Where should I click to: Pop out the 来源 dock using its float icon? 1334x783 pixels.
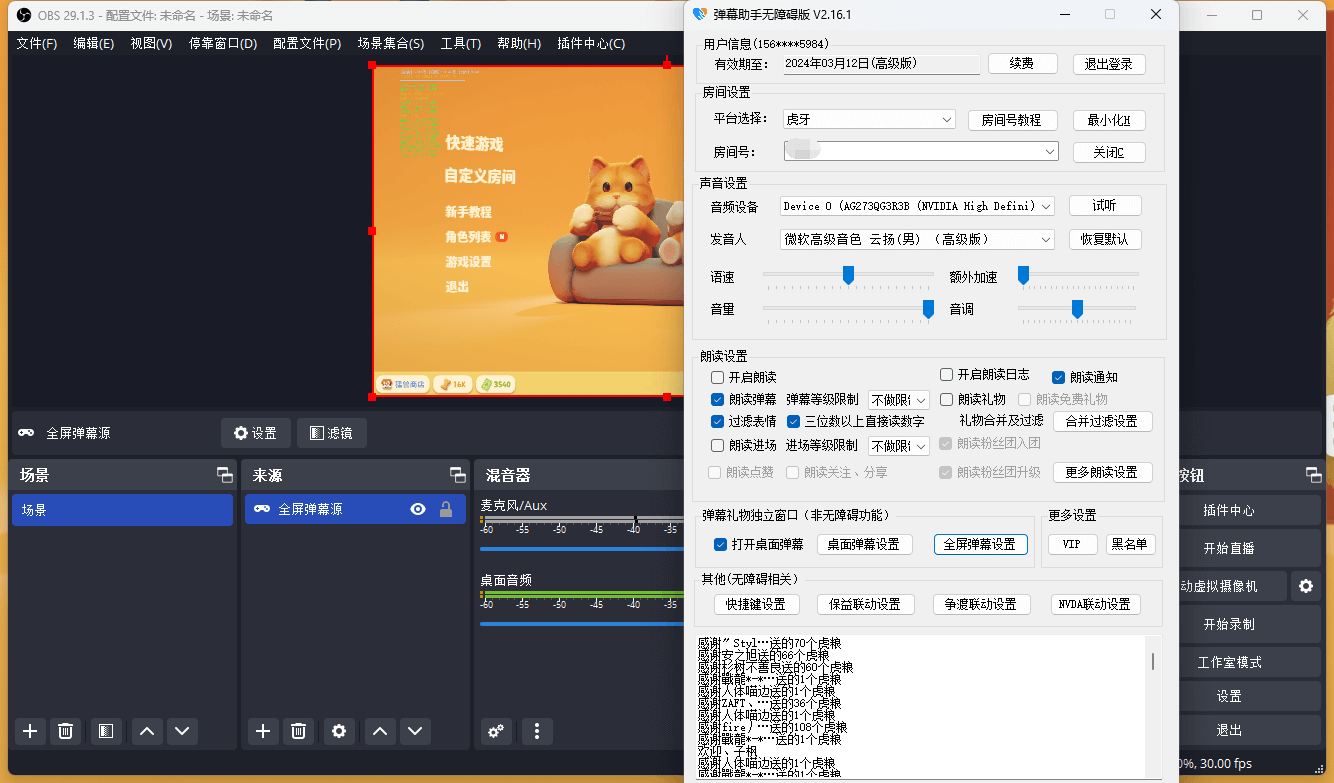click(x=457, y=475)
